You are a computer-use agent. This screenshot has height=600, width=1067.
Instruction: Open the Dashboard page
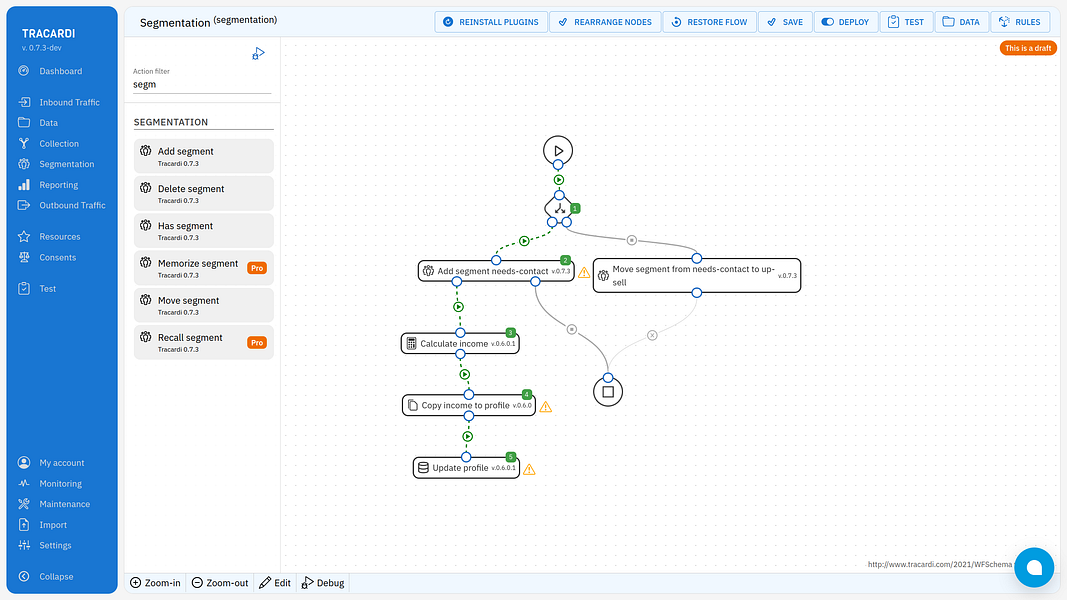point(61,71)
